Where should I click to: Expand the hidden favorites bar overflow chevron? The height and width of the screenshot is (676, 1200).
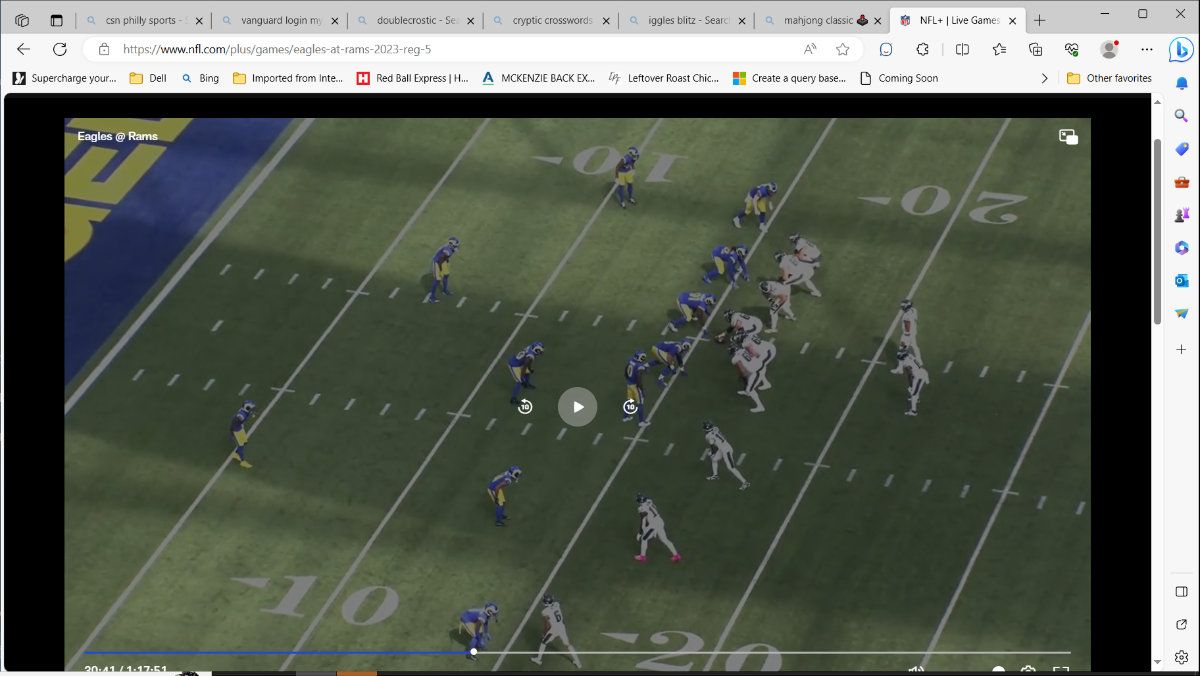tap(1045, 78)
